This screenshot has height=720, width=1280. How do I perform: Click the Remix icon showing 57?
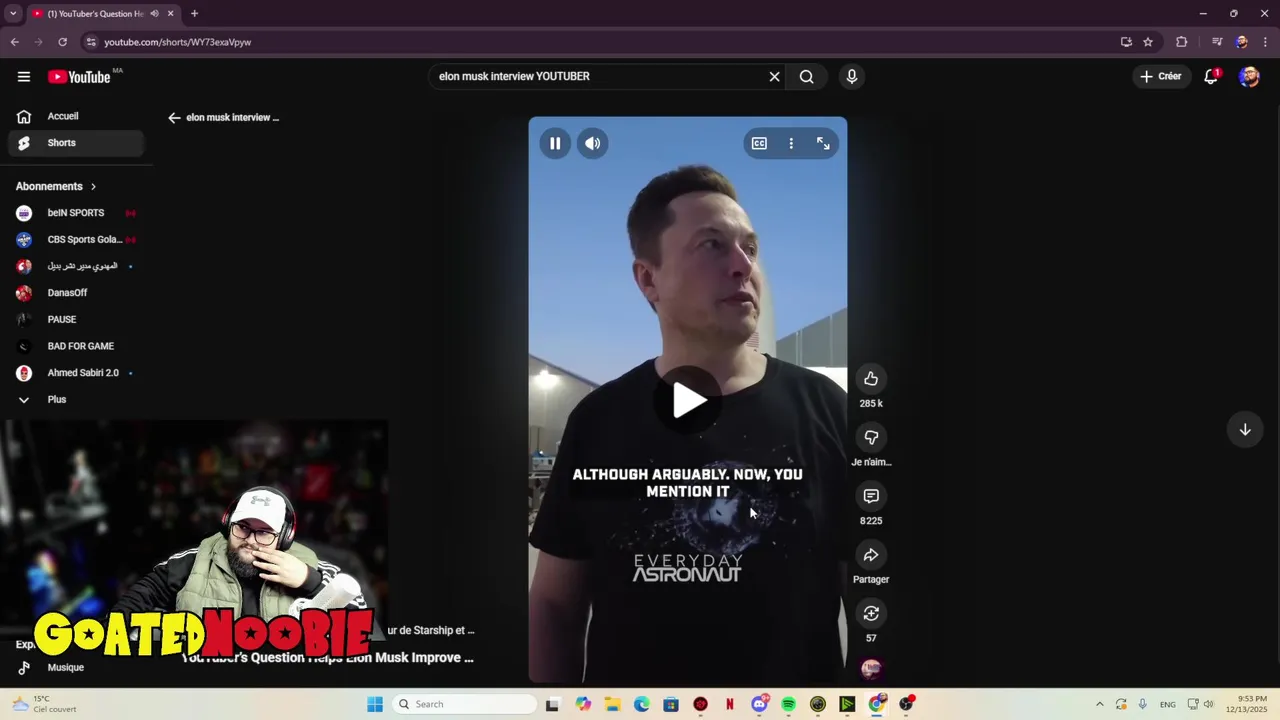tap(871, 613)
